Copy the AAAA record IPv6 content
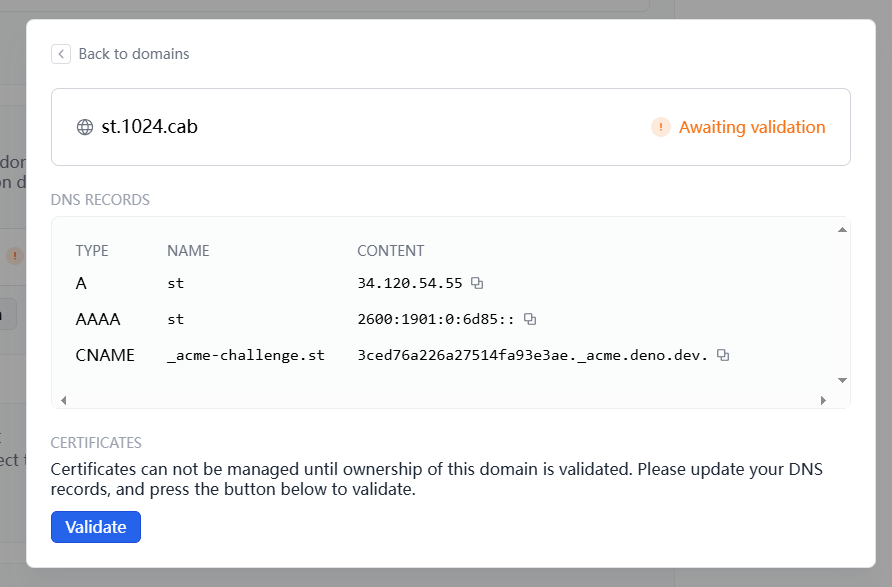 pos(530,319)
